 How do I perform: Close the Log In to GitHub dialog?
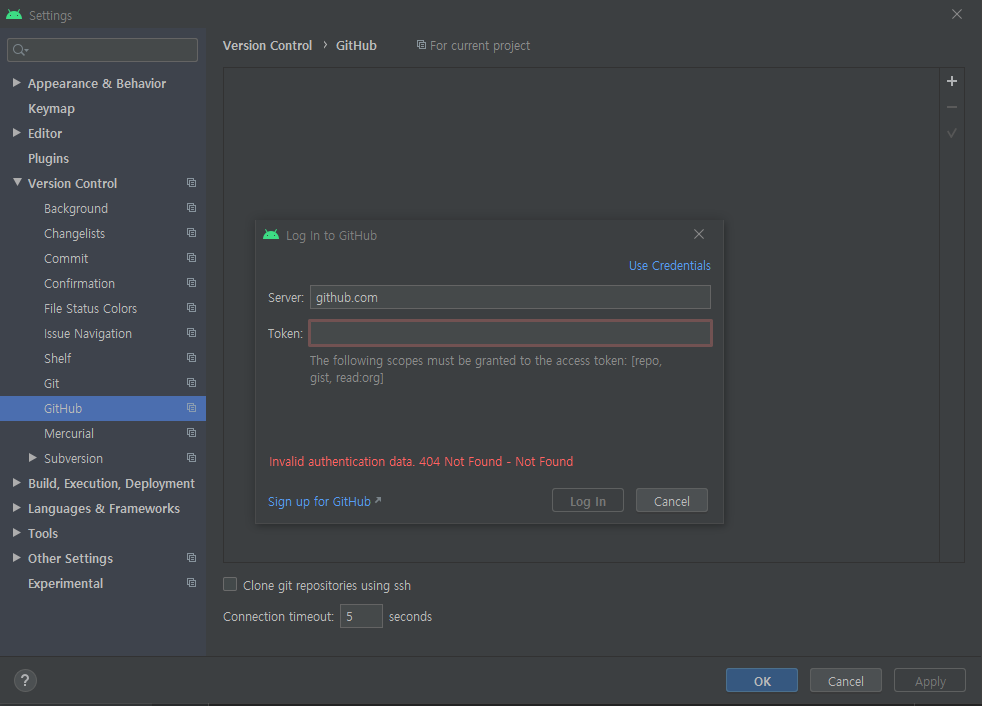(699, 234)
